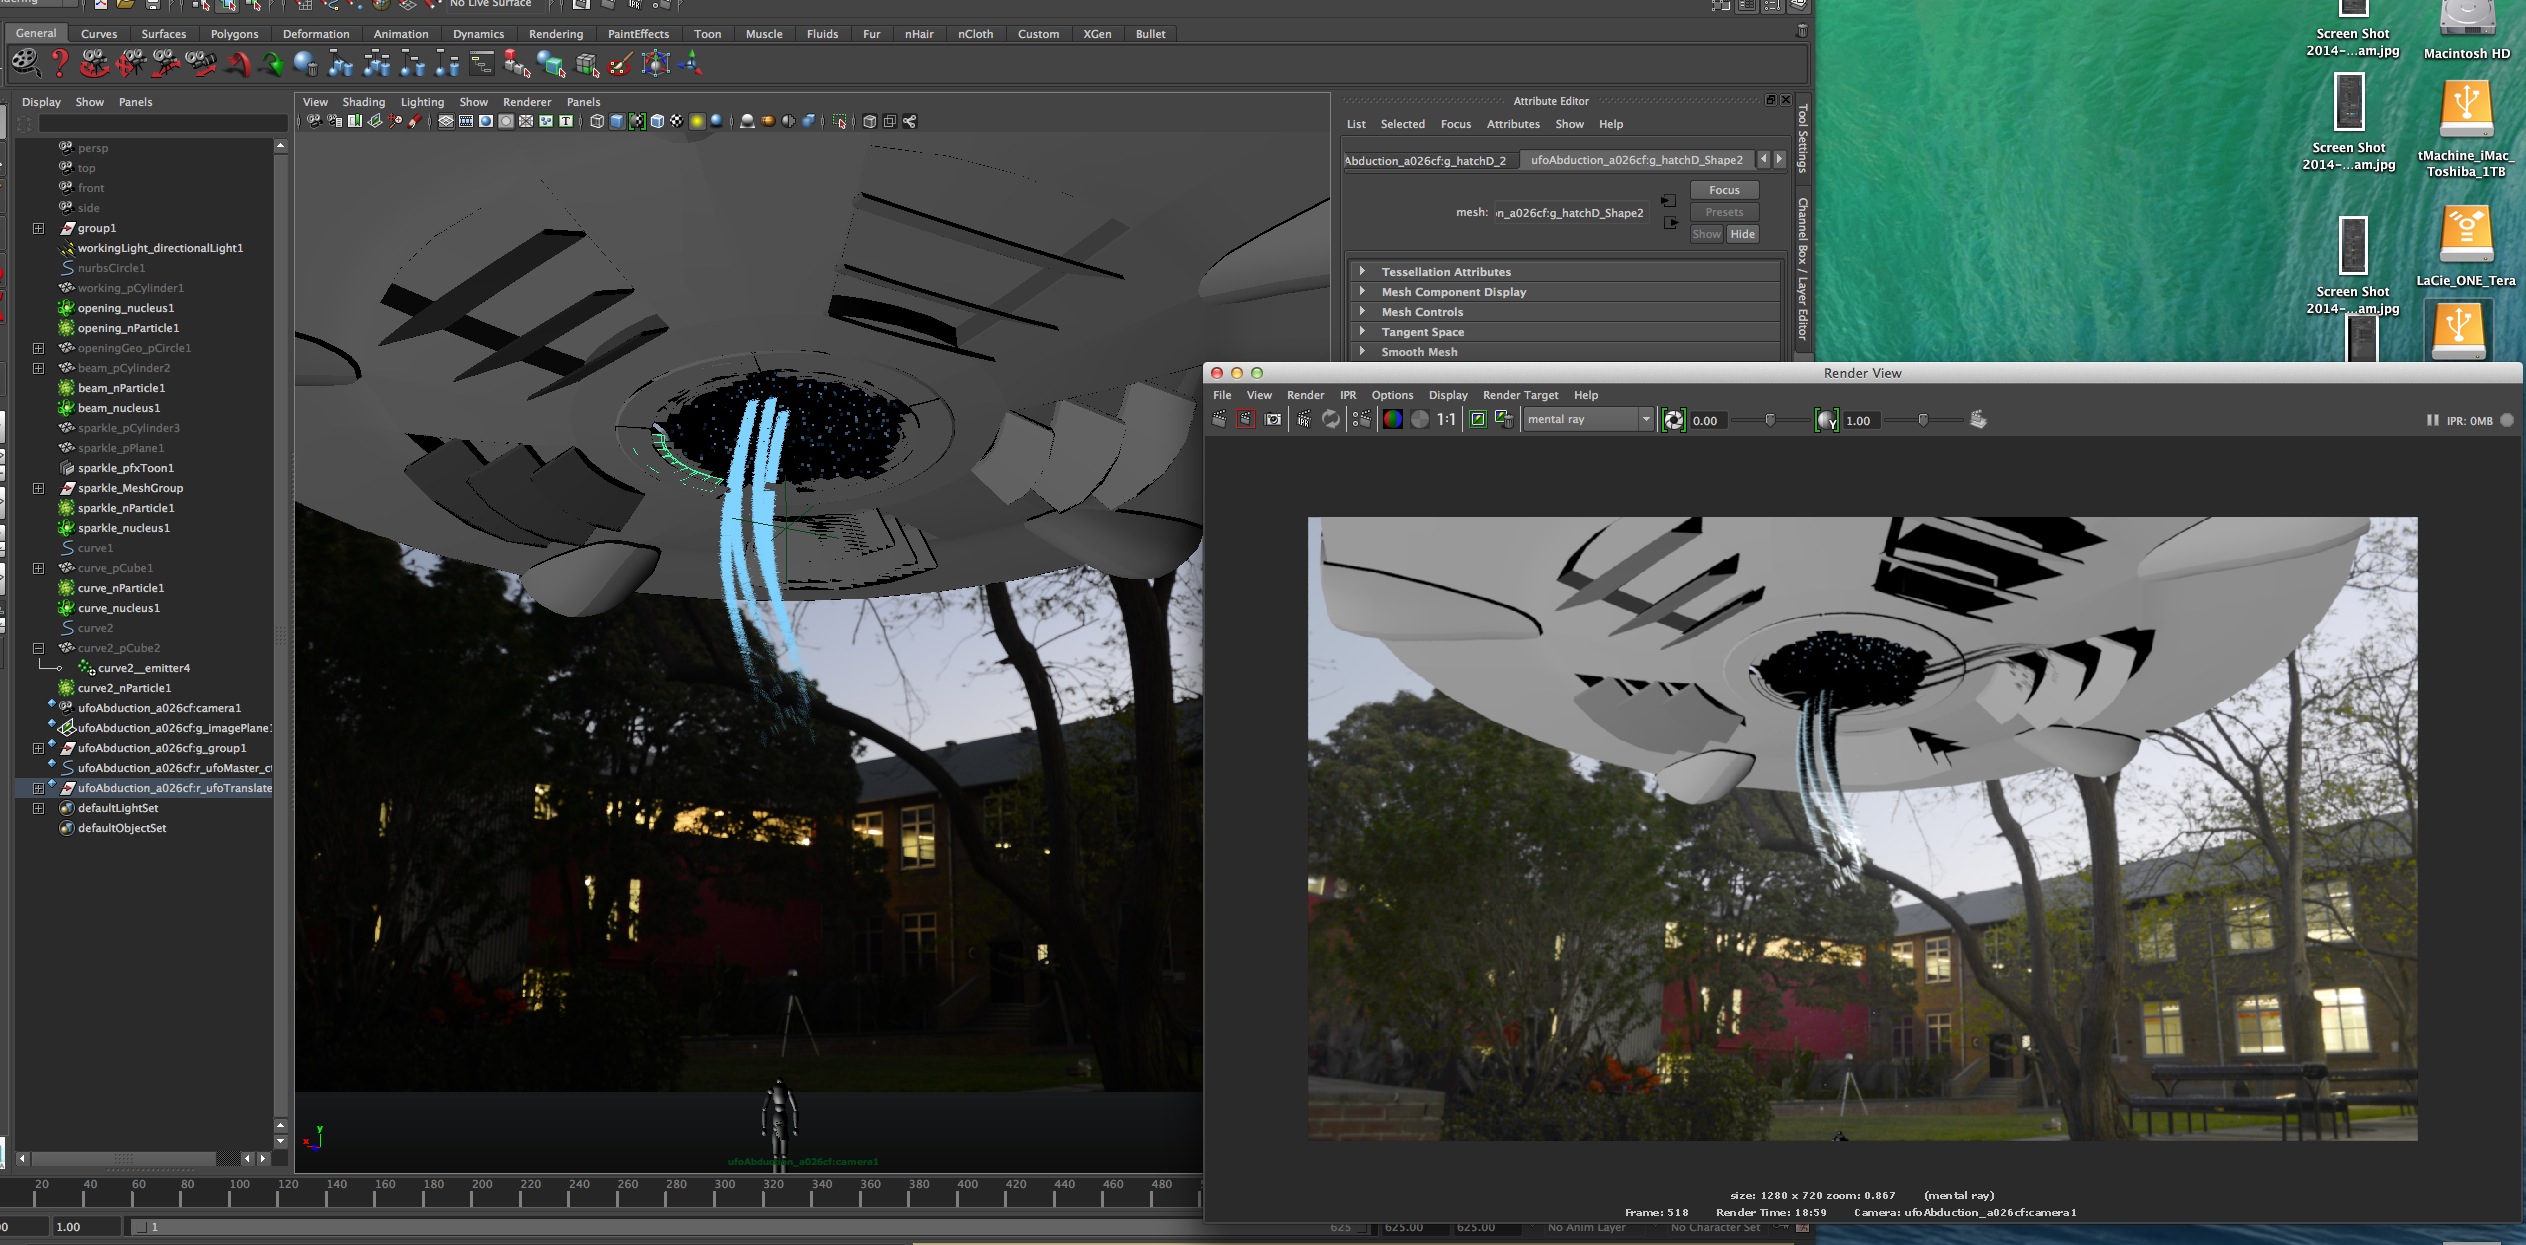2526x1245 pixels.
Task: Select the camera icon in viewport toolbar
Action: (x=314, y=121)
